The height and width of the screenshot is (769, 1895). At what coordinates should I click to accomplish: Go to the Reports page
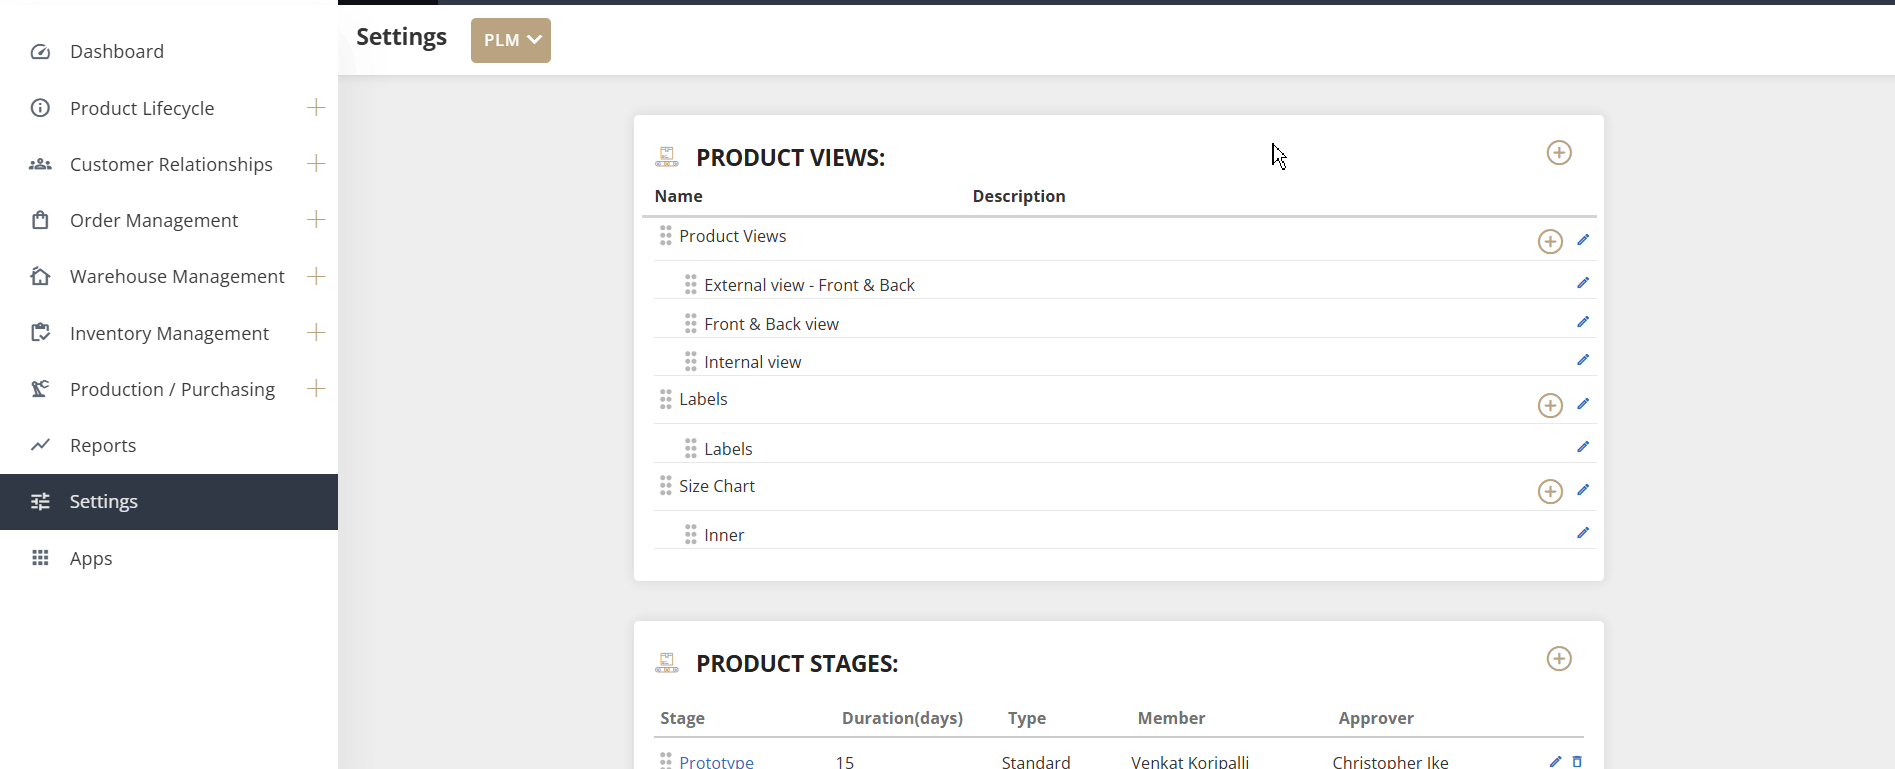[102, 445]
